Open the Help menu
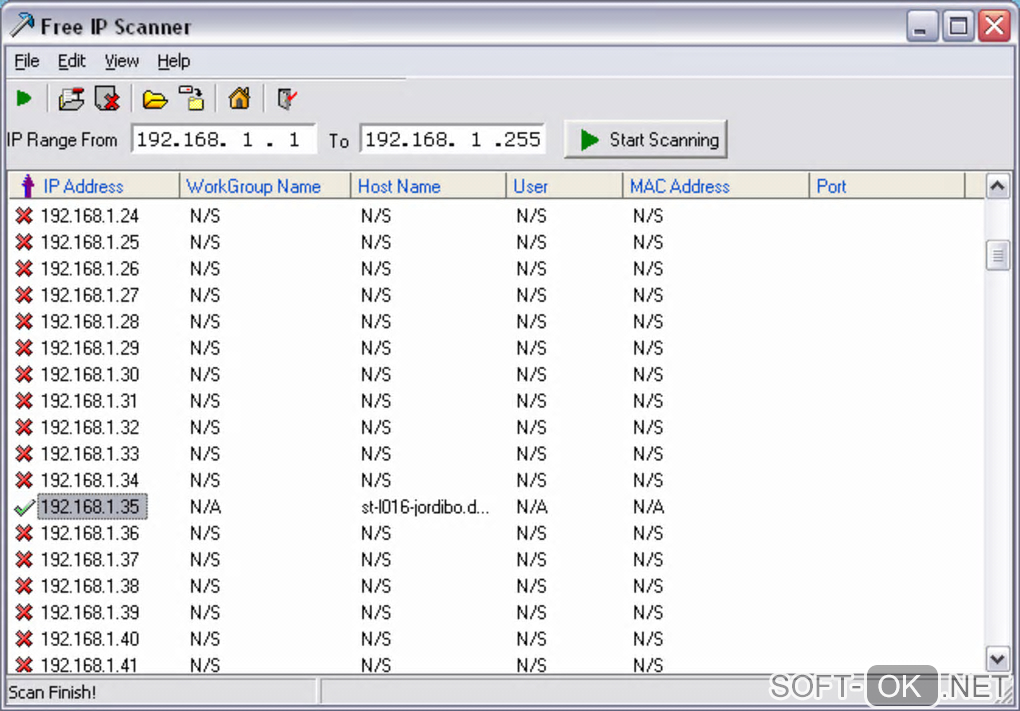The width and height of the screenshot is (1020, 711). 174,61
